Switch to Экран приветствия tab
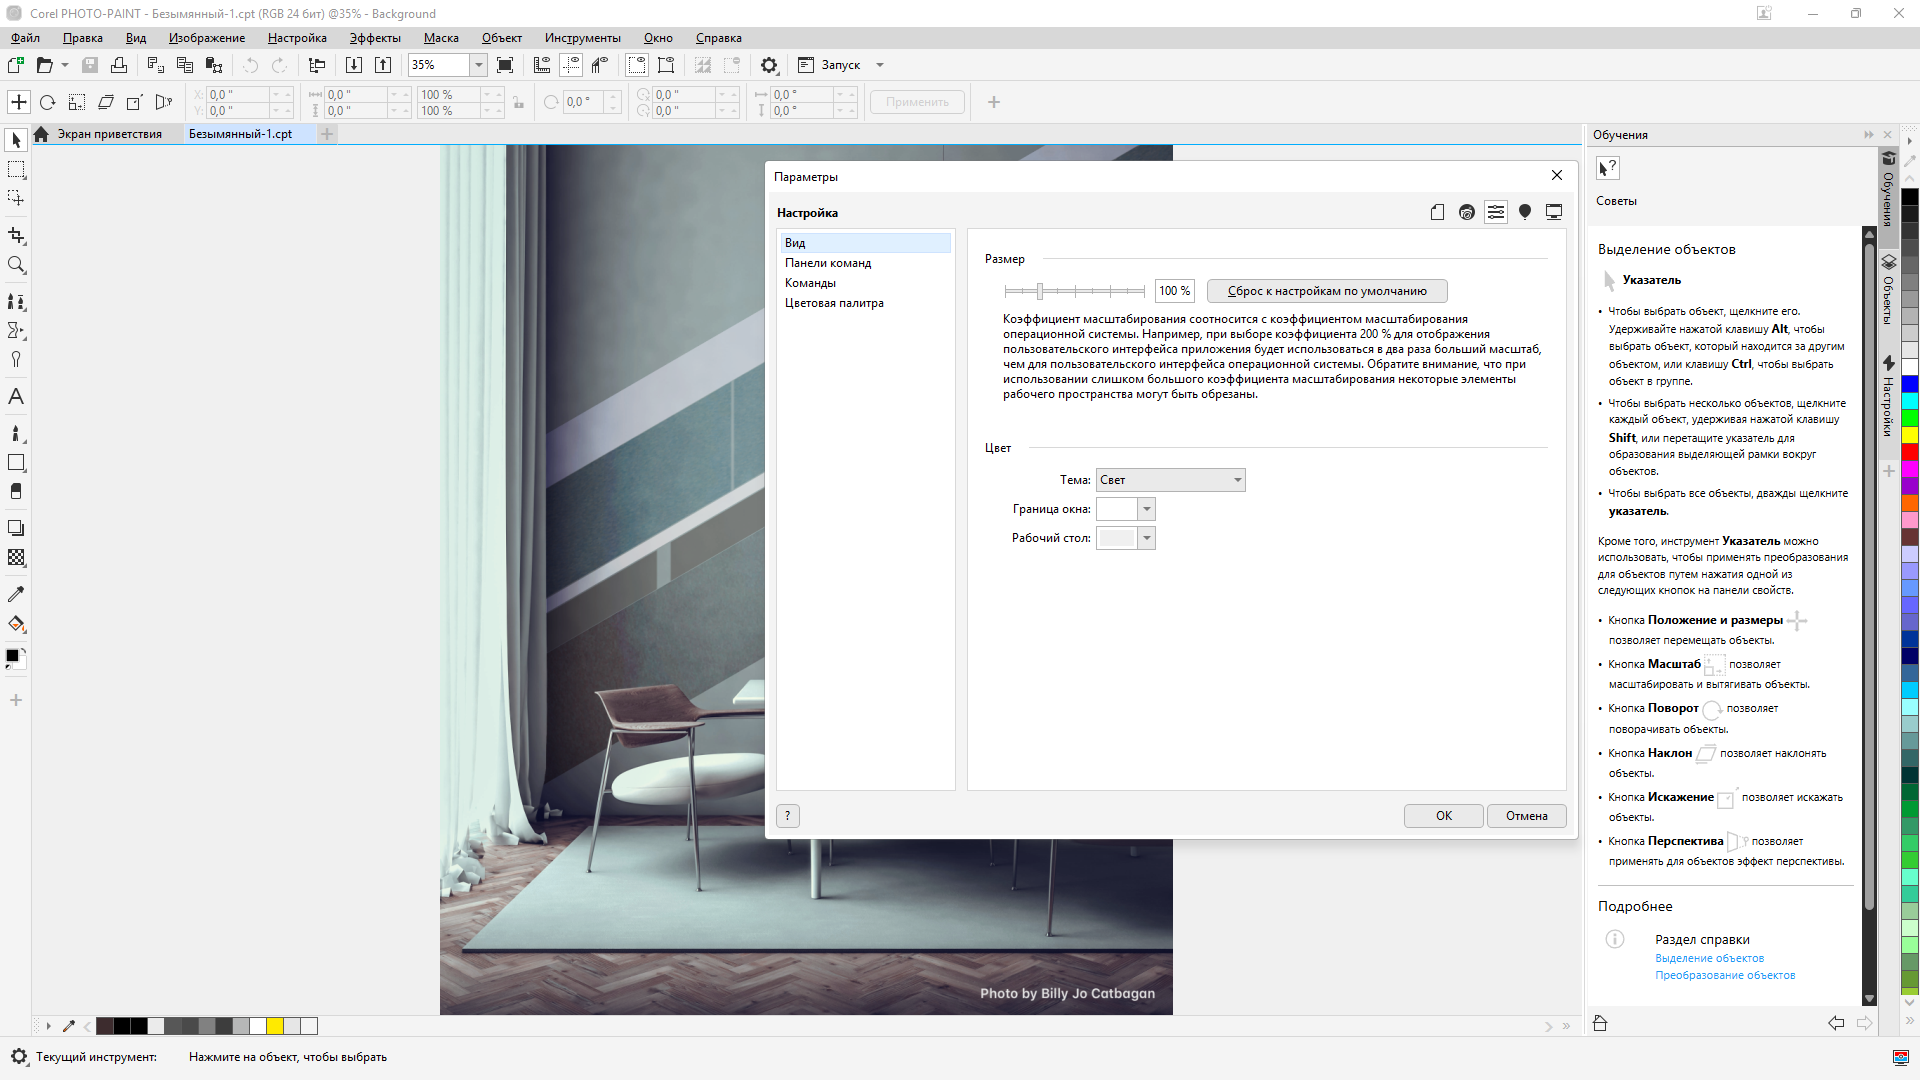 109,134
